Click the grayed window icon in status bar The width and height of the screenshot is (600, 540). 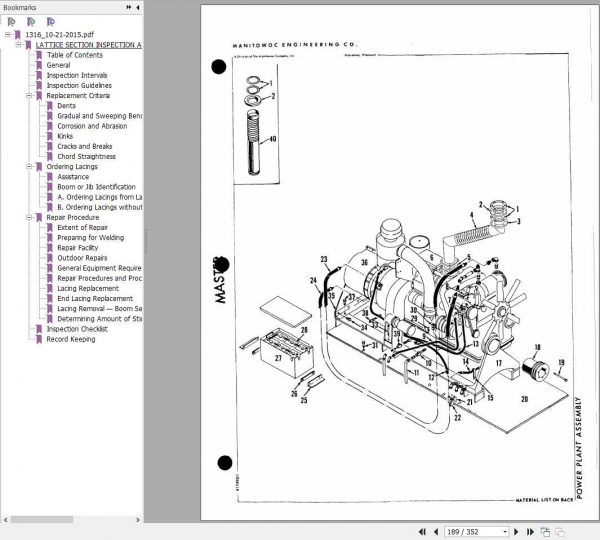click(x=560, y=532)
